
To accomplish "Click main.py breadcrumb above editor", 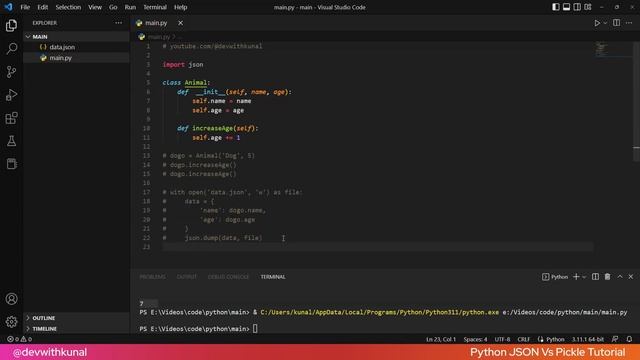I will 159,37.
